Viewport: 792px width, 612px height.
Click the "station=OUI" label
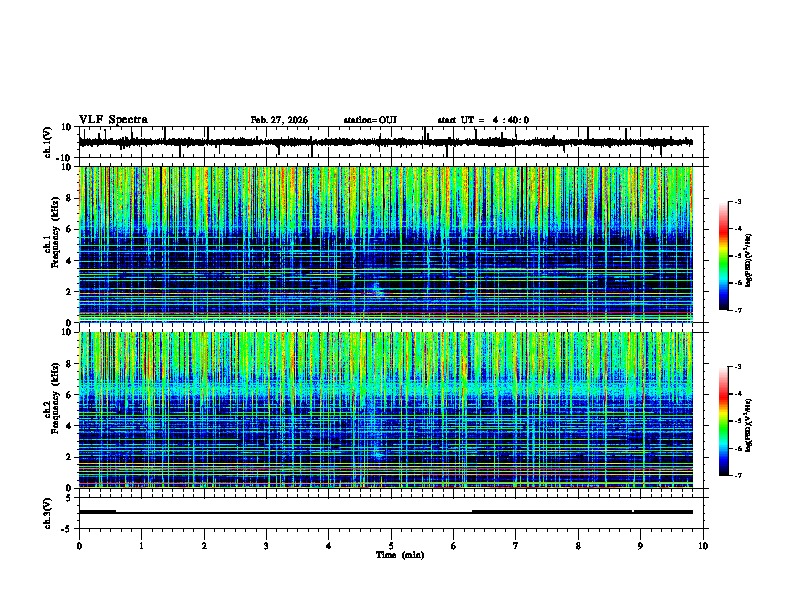pos(370,120)
